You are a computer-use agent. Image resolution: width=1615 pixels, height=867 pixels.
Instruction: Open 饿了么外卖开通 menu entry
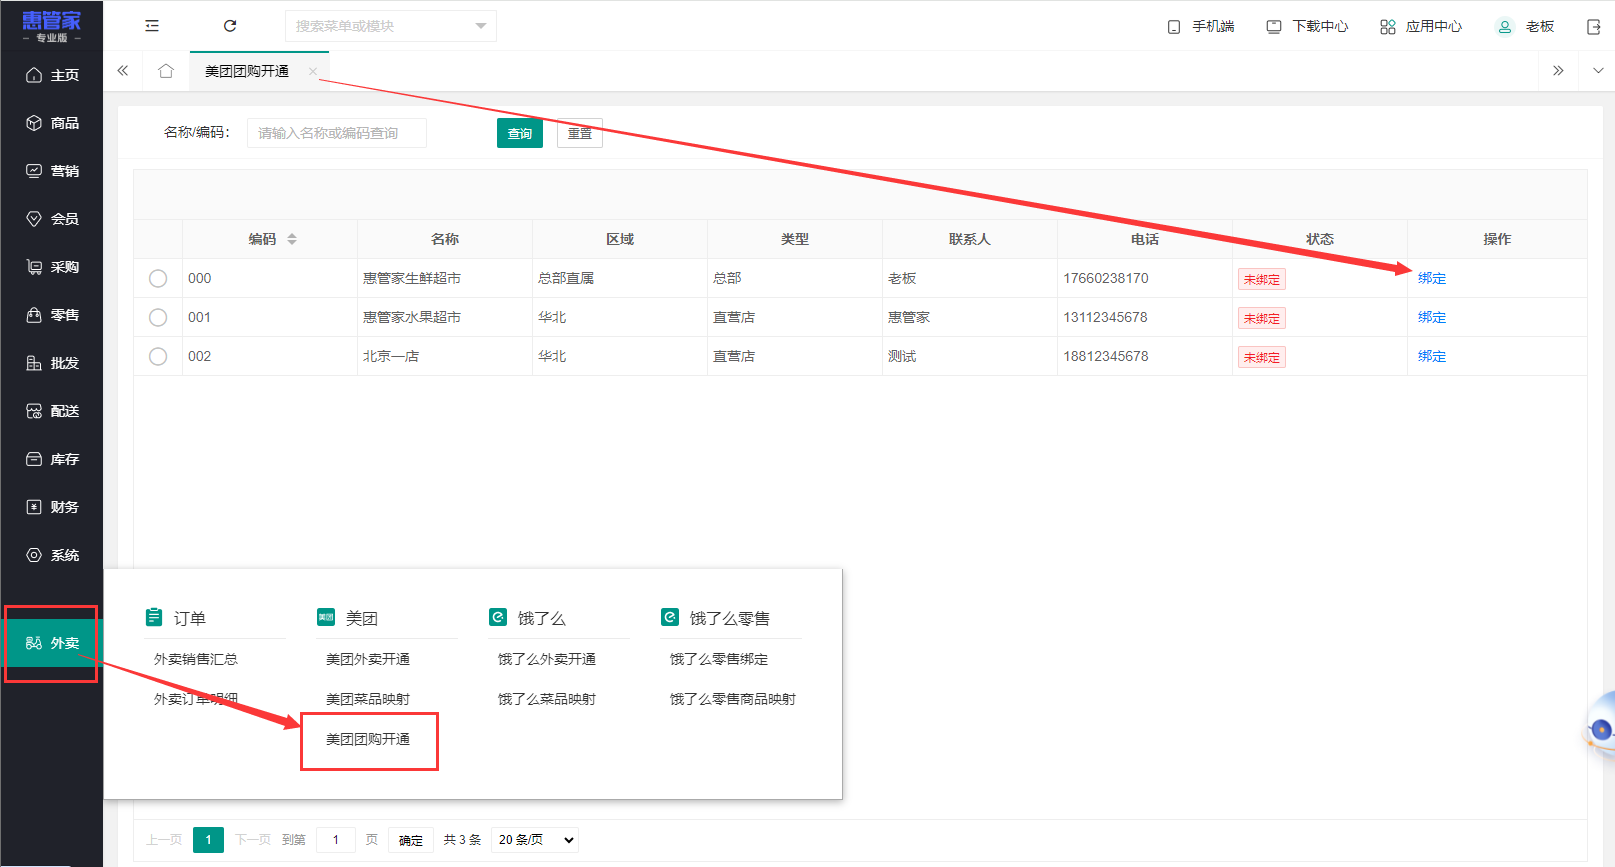pos(547,659)
